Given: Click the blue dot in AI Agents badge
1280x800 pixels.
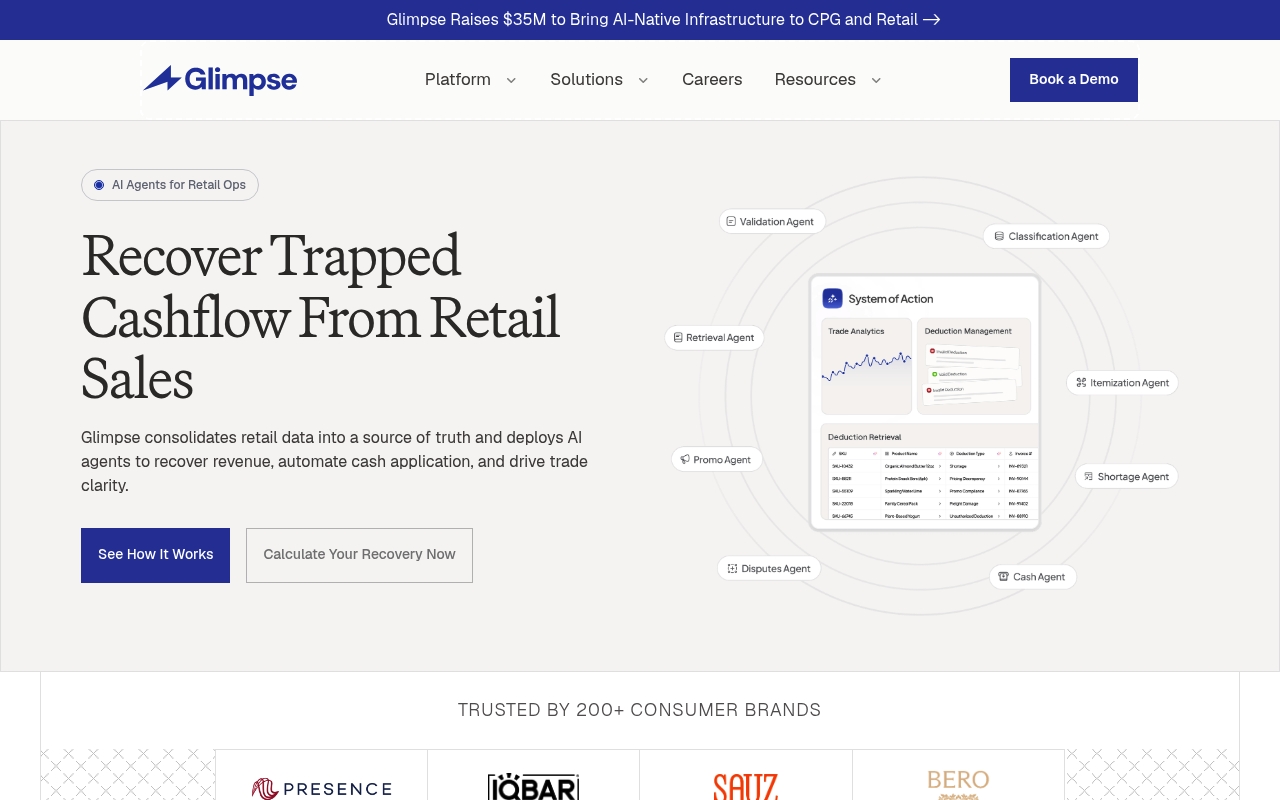Looking at the screenshot, I should 99,185.
